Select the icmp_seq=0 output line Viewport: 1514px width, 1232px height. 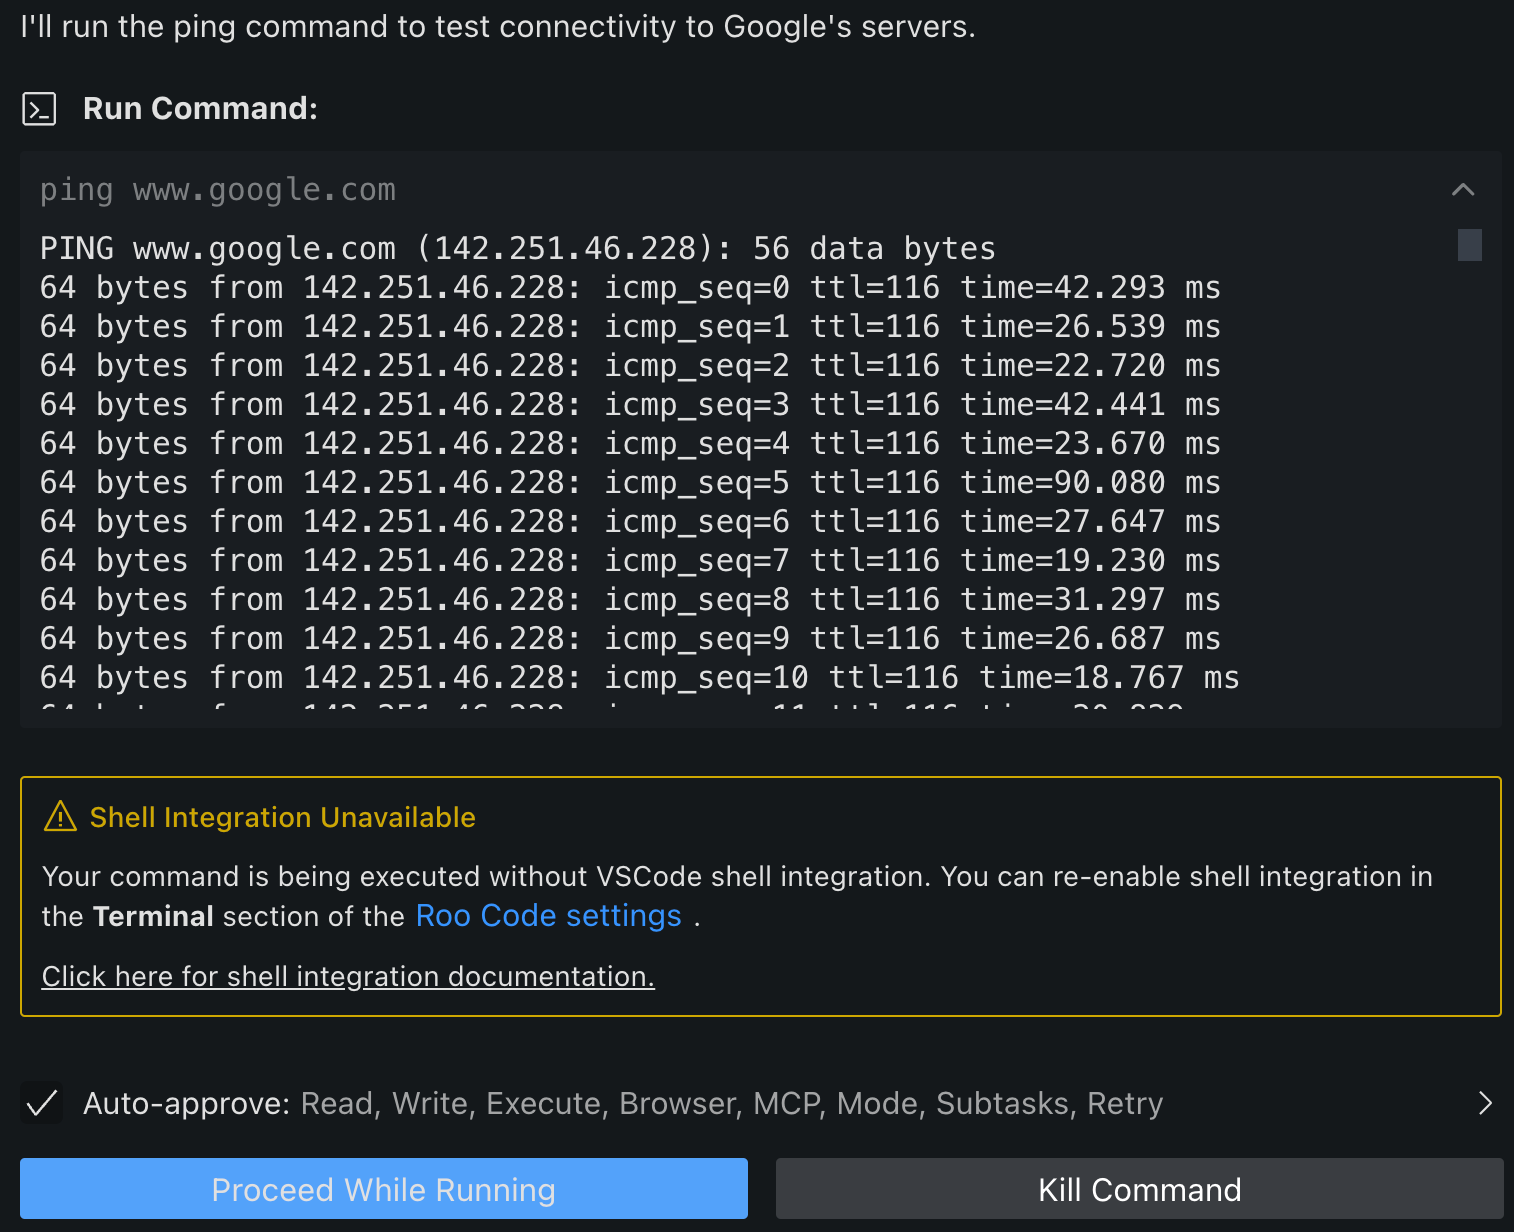coord(629,288)
